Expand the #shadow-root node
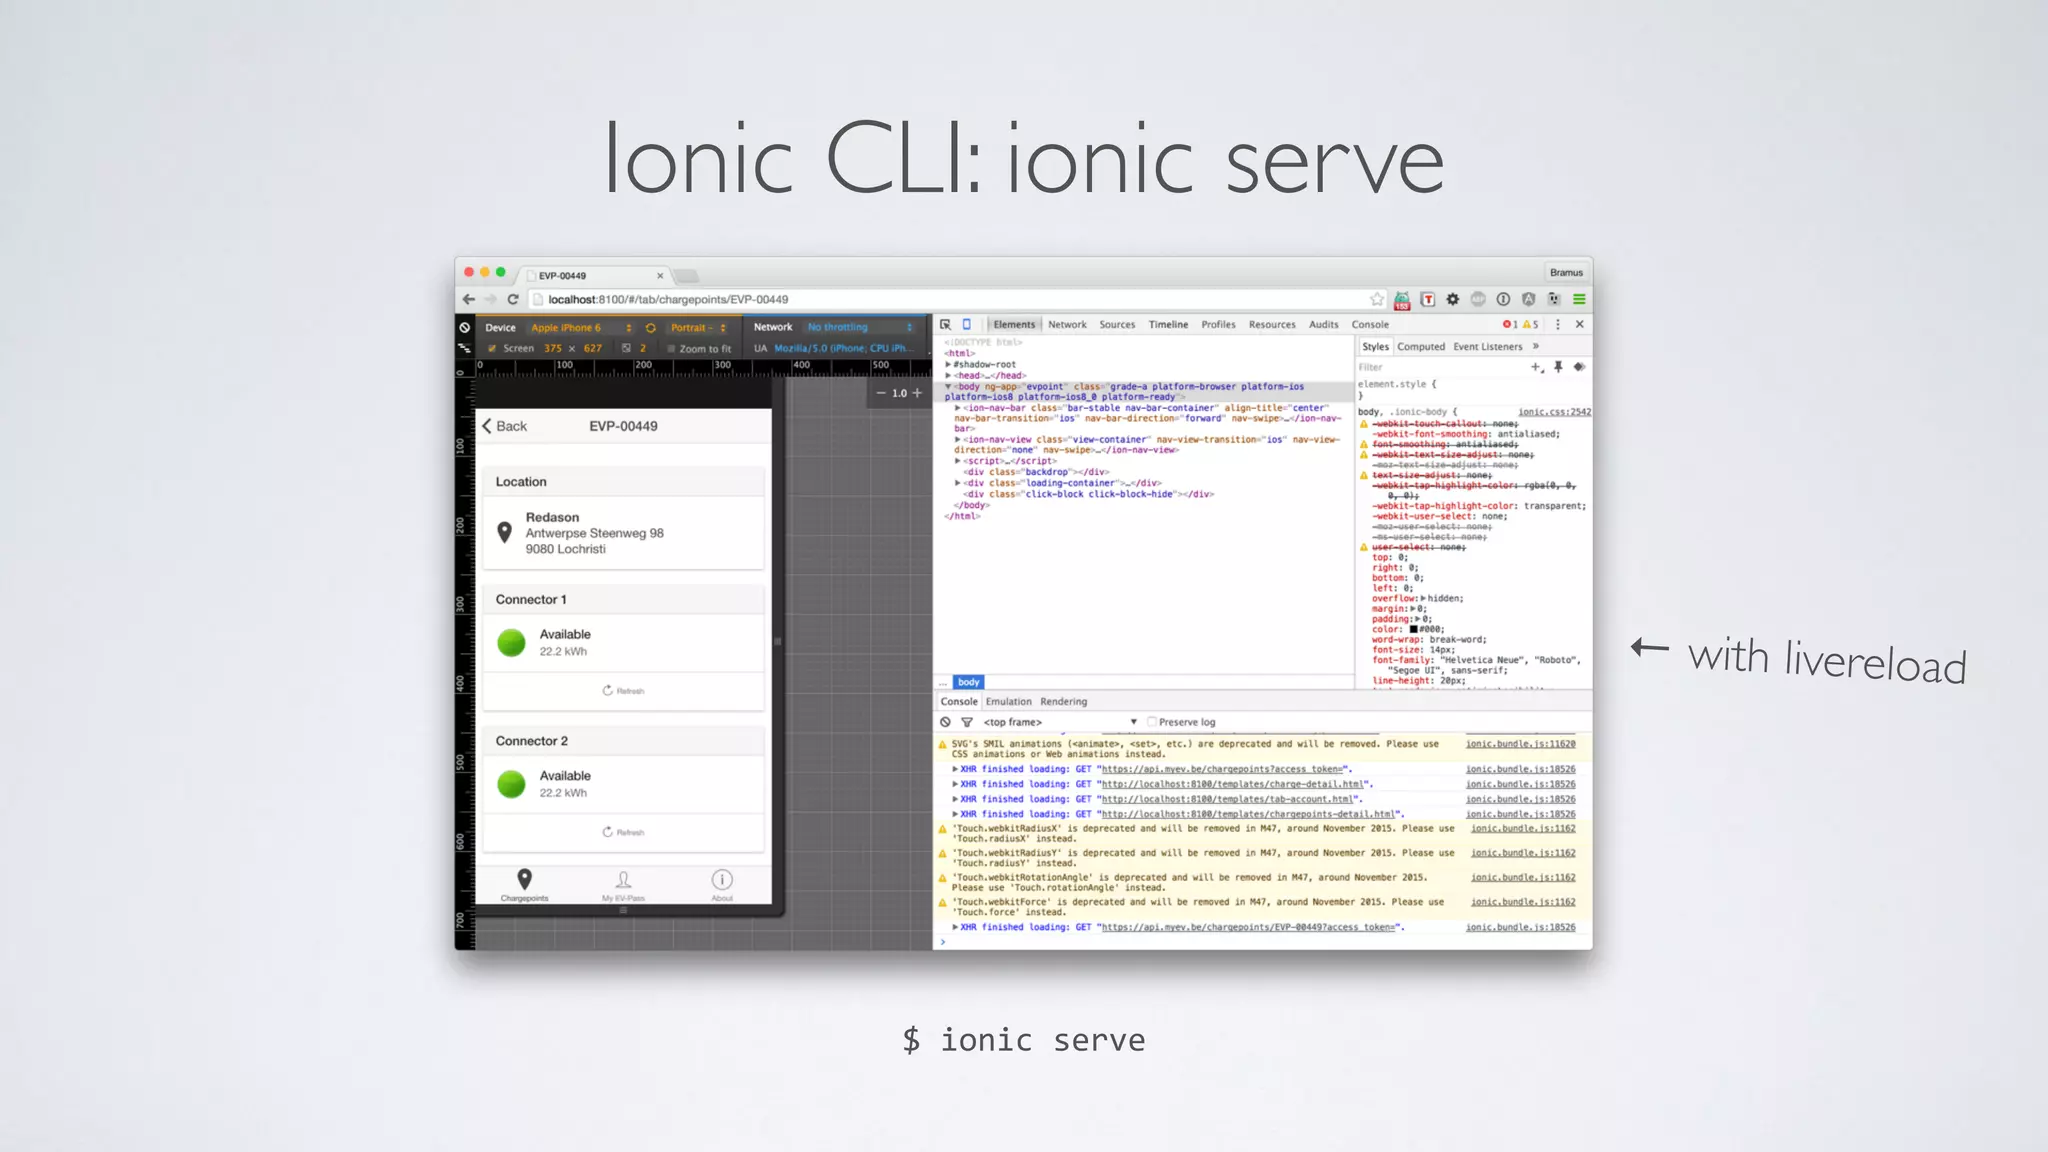Screen dimensions: 2048x1152 coord(948,365)
